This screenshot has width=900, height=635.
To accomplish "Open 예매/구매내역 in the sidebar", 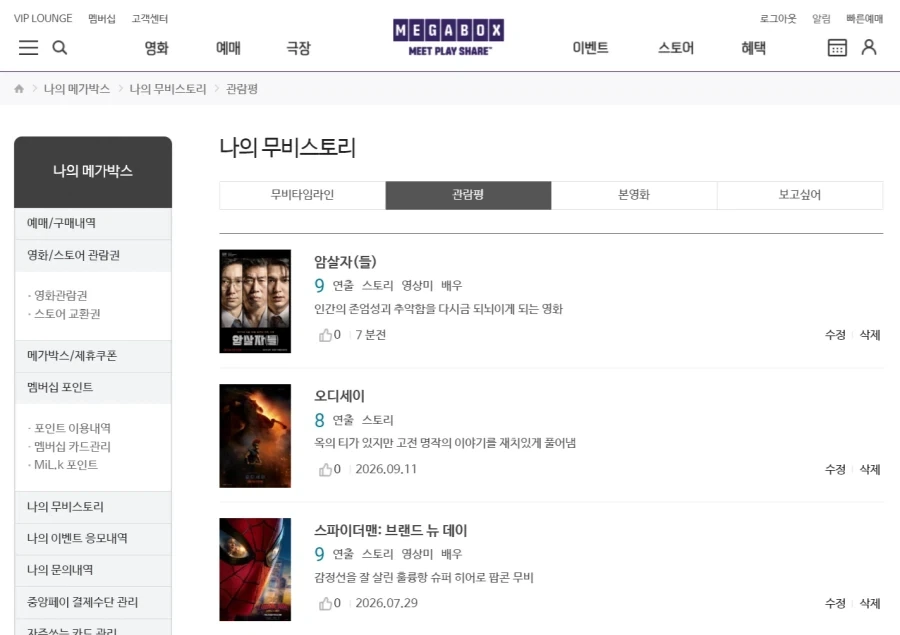I will pos(93,223).
